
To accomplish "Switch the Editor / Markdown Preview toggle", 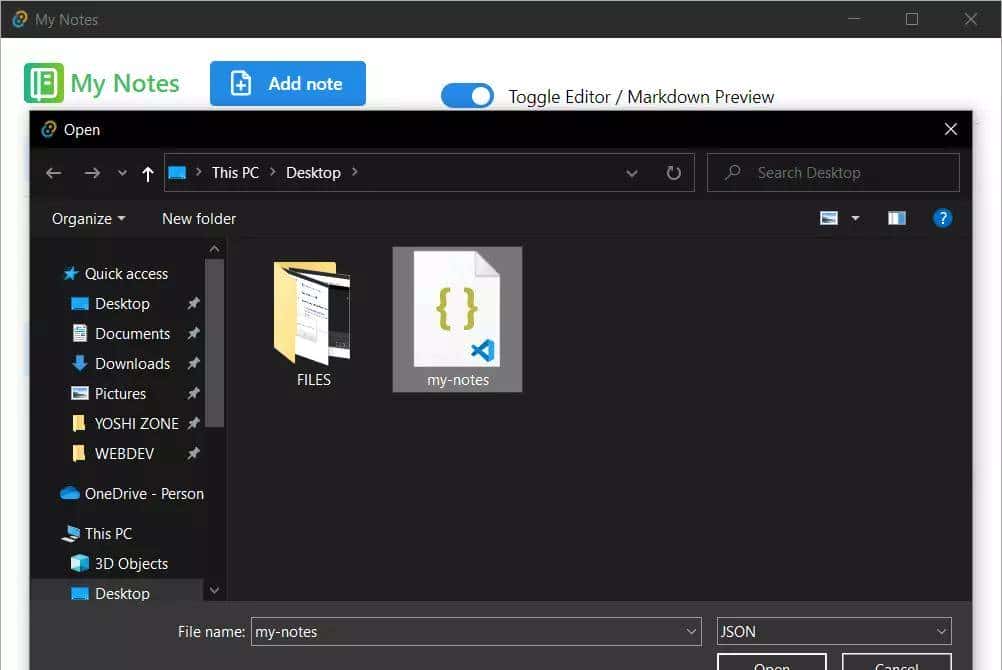I will pos(468,96).
